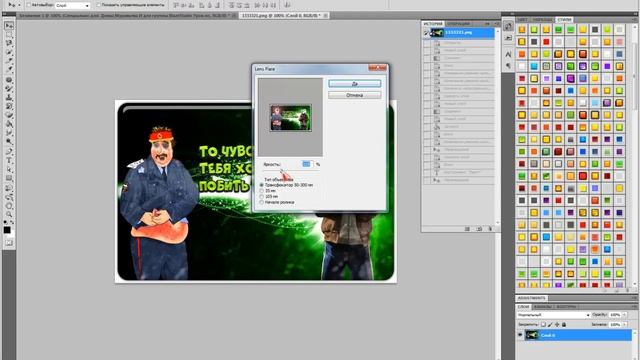Switch to the ИСТОРИЯ tab

click(x=433, y=24)
